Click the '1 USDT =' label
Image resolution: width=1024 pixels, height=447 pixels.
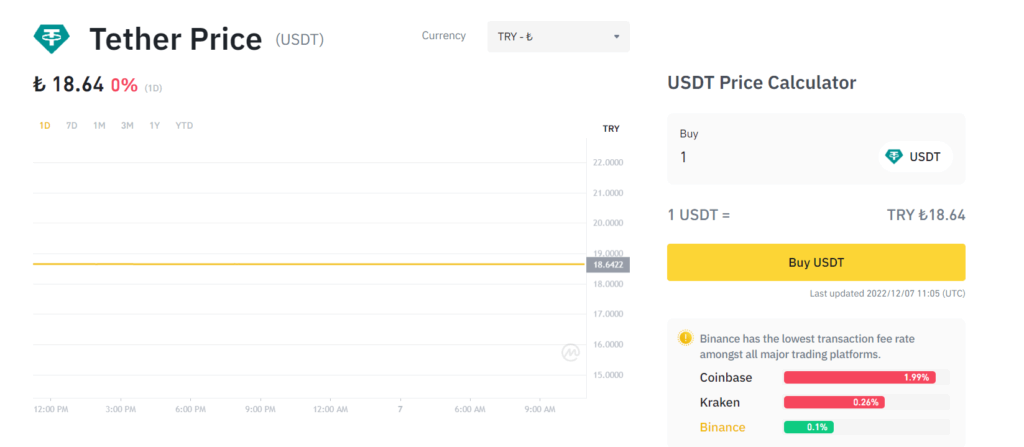click(698, 215)
